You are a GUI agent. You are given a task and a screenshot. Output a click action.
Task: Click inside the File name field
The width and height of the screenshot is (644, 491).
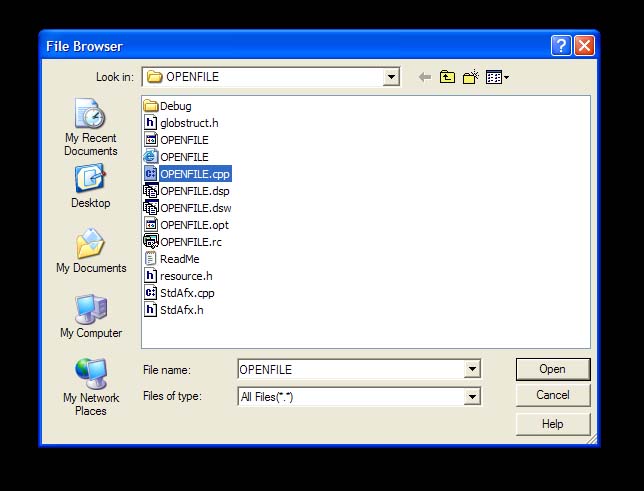(350, 370)
